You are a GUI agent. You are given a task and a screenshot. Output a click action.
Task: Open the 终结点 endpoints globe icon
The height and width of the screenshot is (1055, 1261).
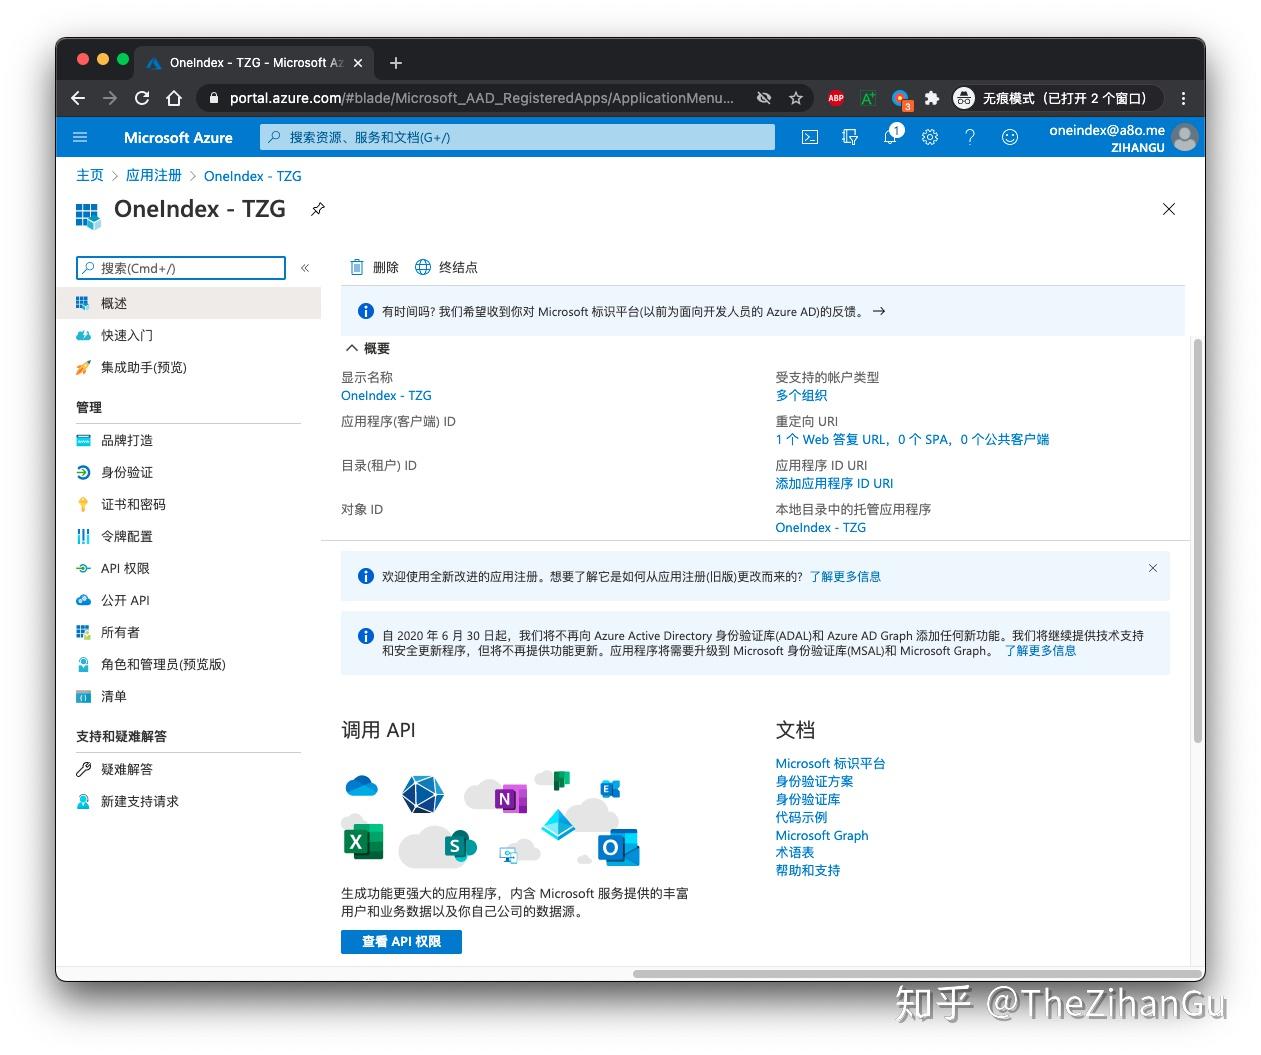click(x=421, y=267)
